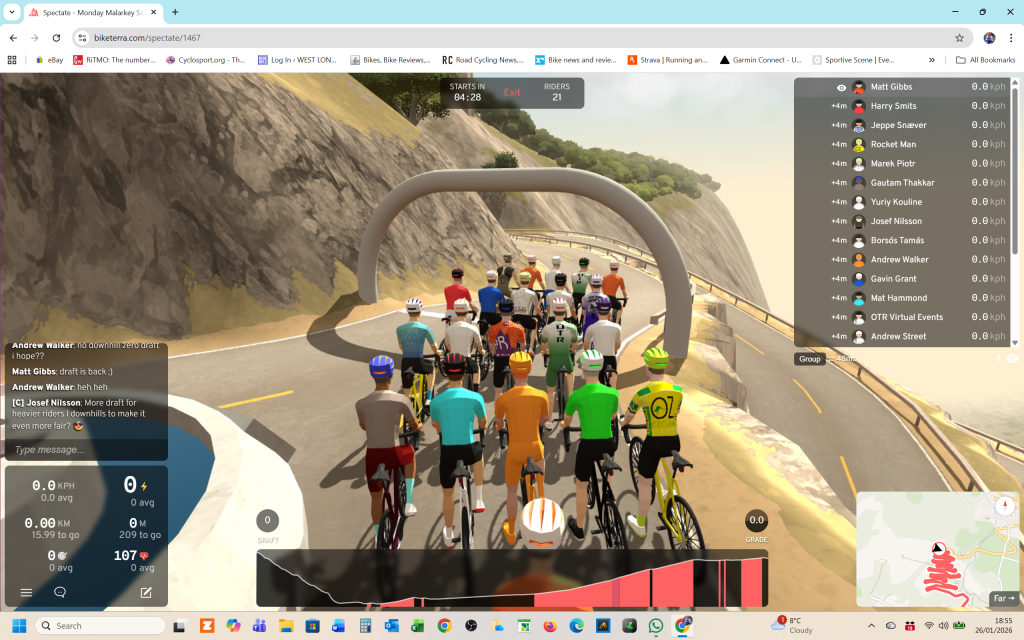Screen dimensions: 1024x640
Task: Open the hamburger menu in stats panel
Action: (27, 592)
